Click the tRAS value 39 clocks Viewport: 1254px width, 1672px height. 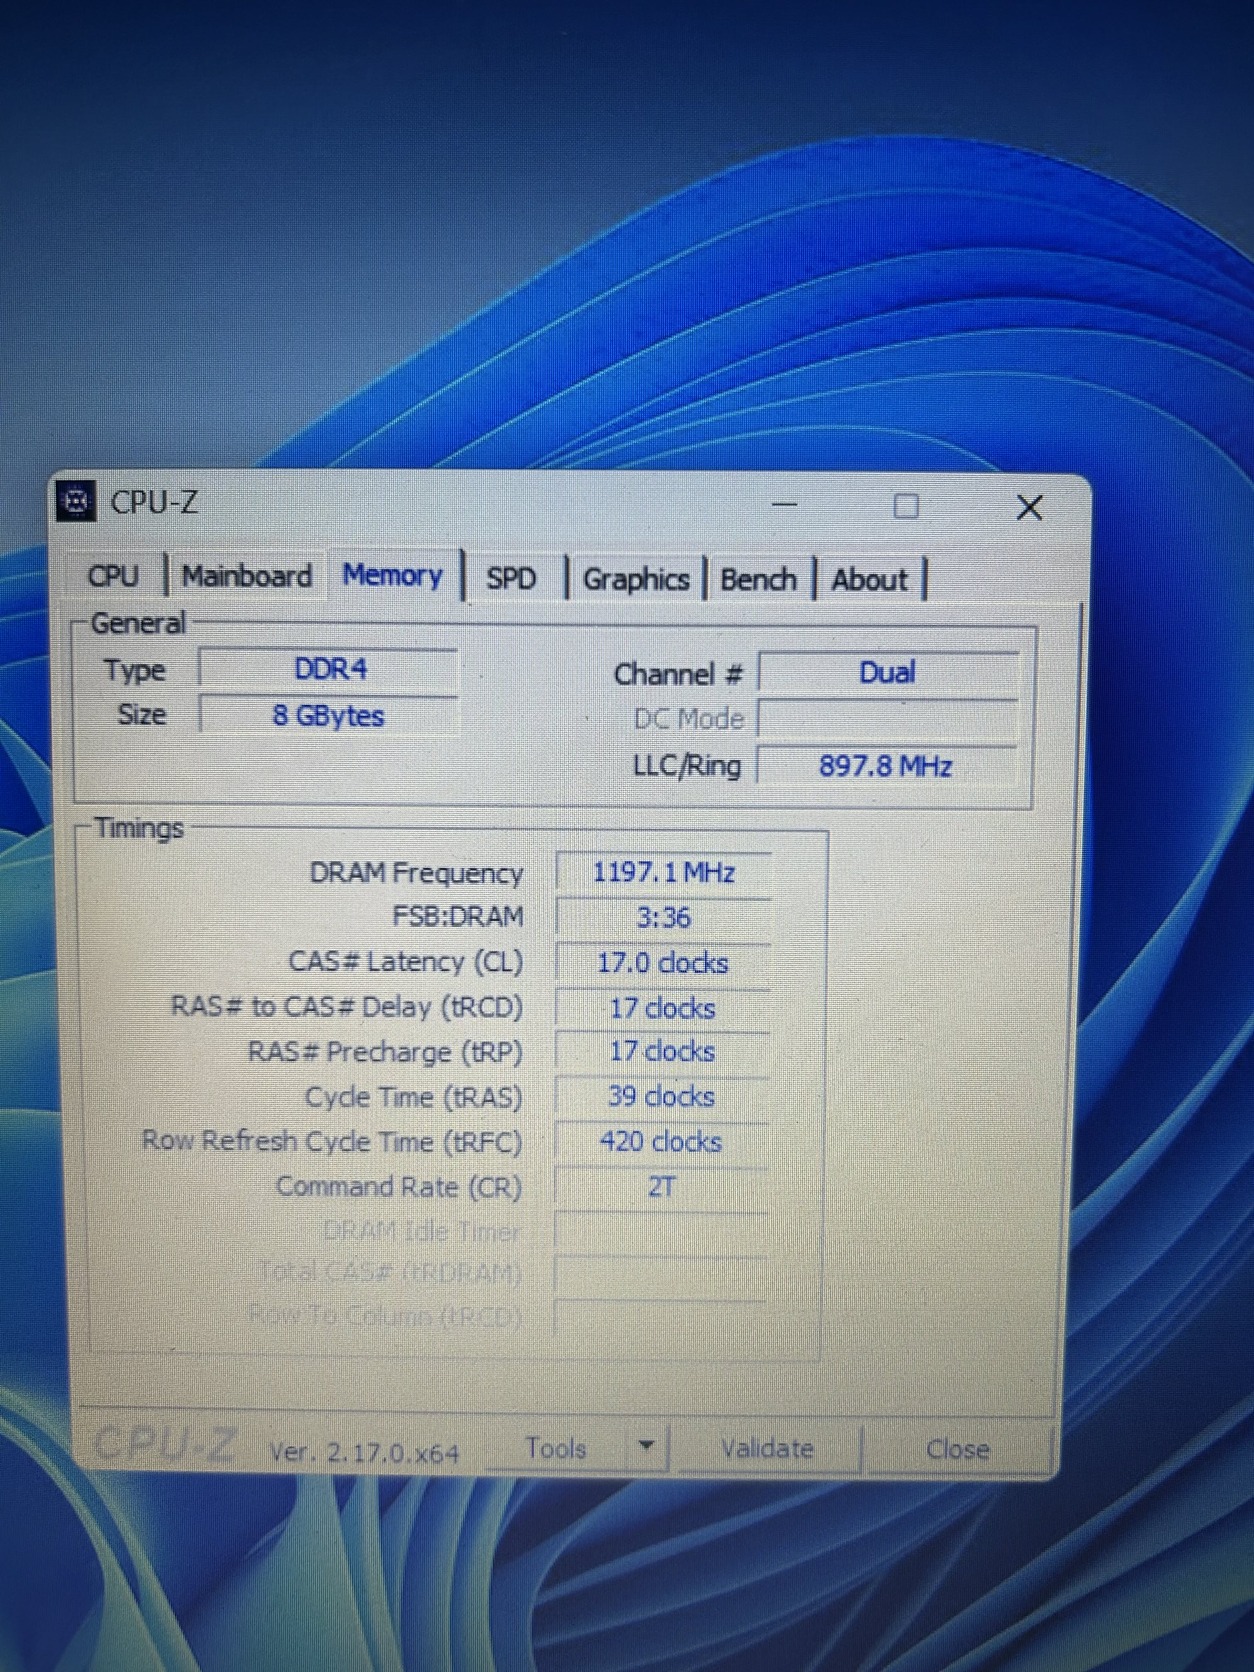662,1096
